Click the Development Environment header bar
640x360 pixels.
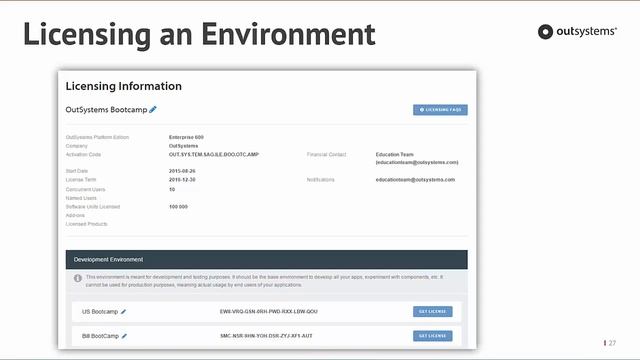[267, 260]
